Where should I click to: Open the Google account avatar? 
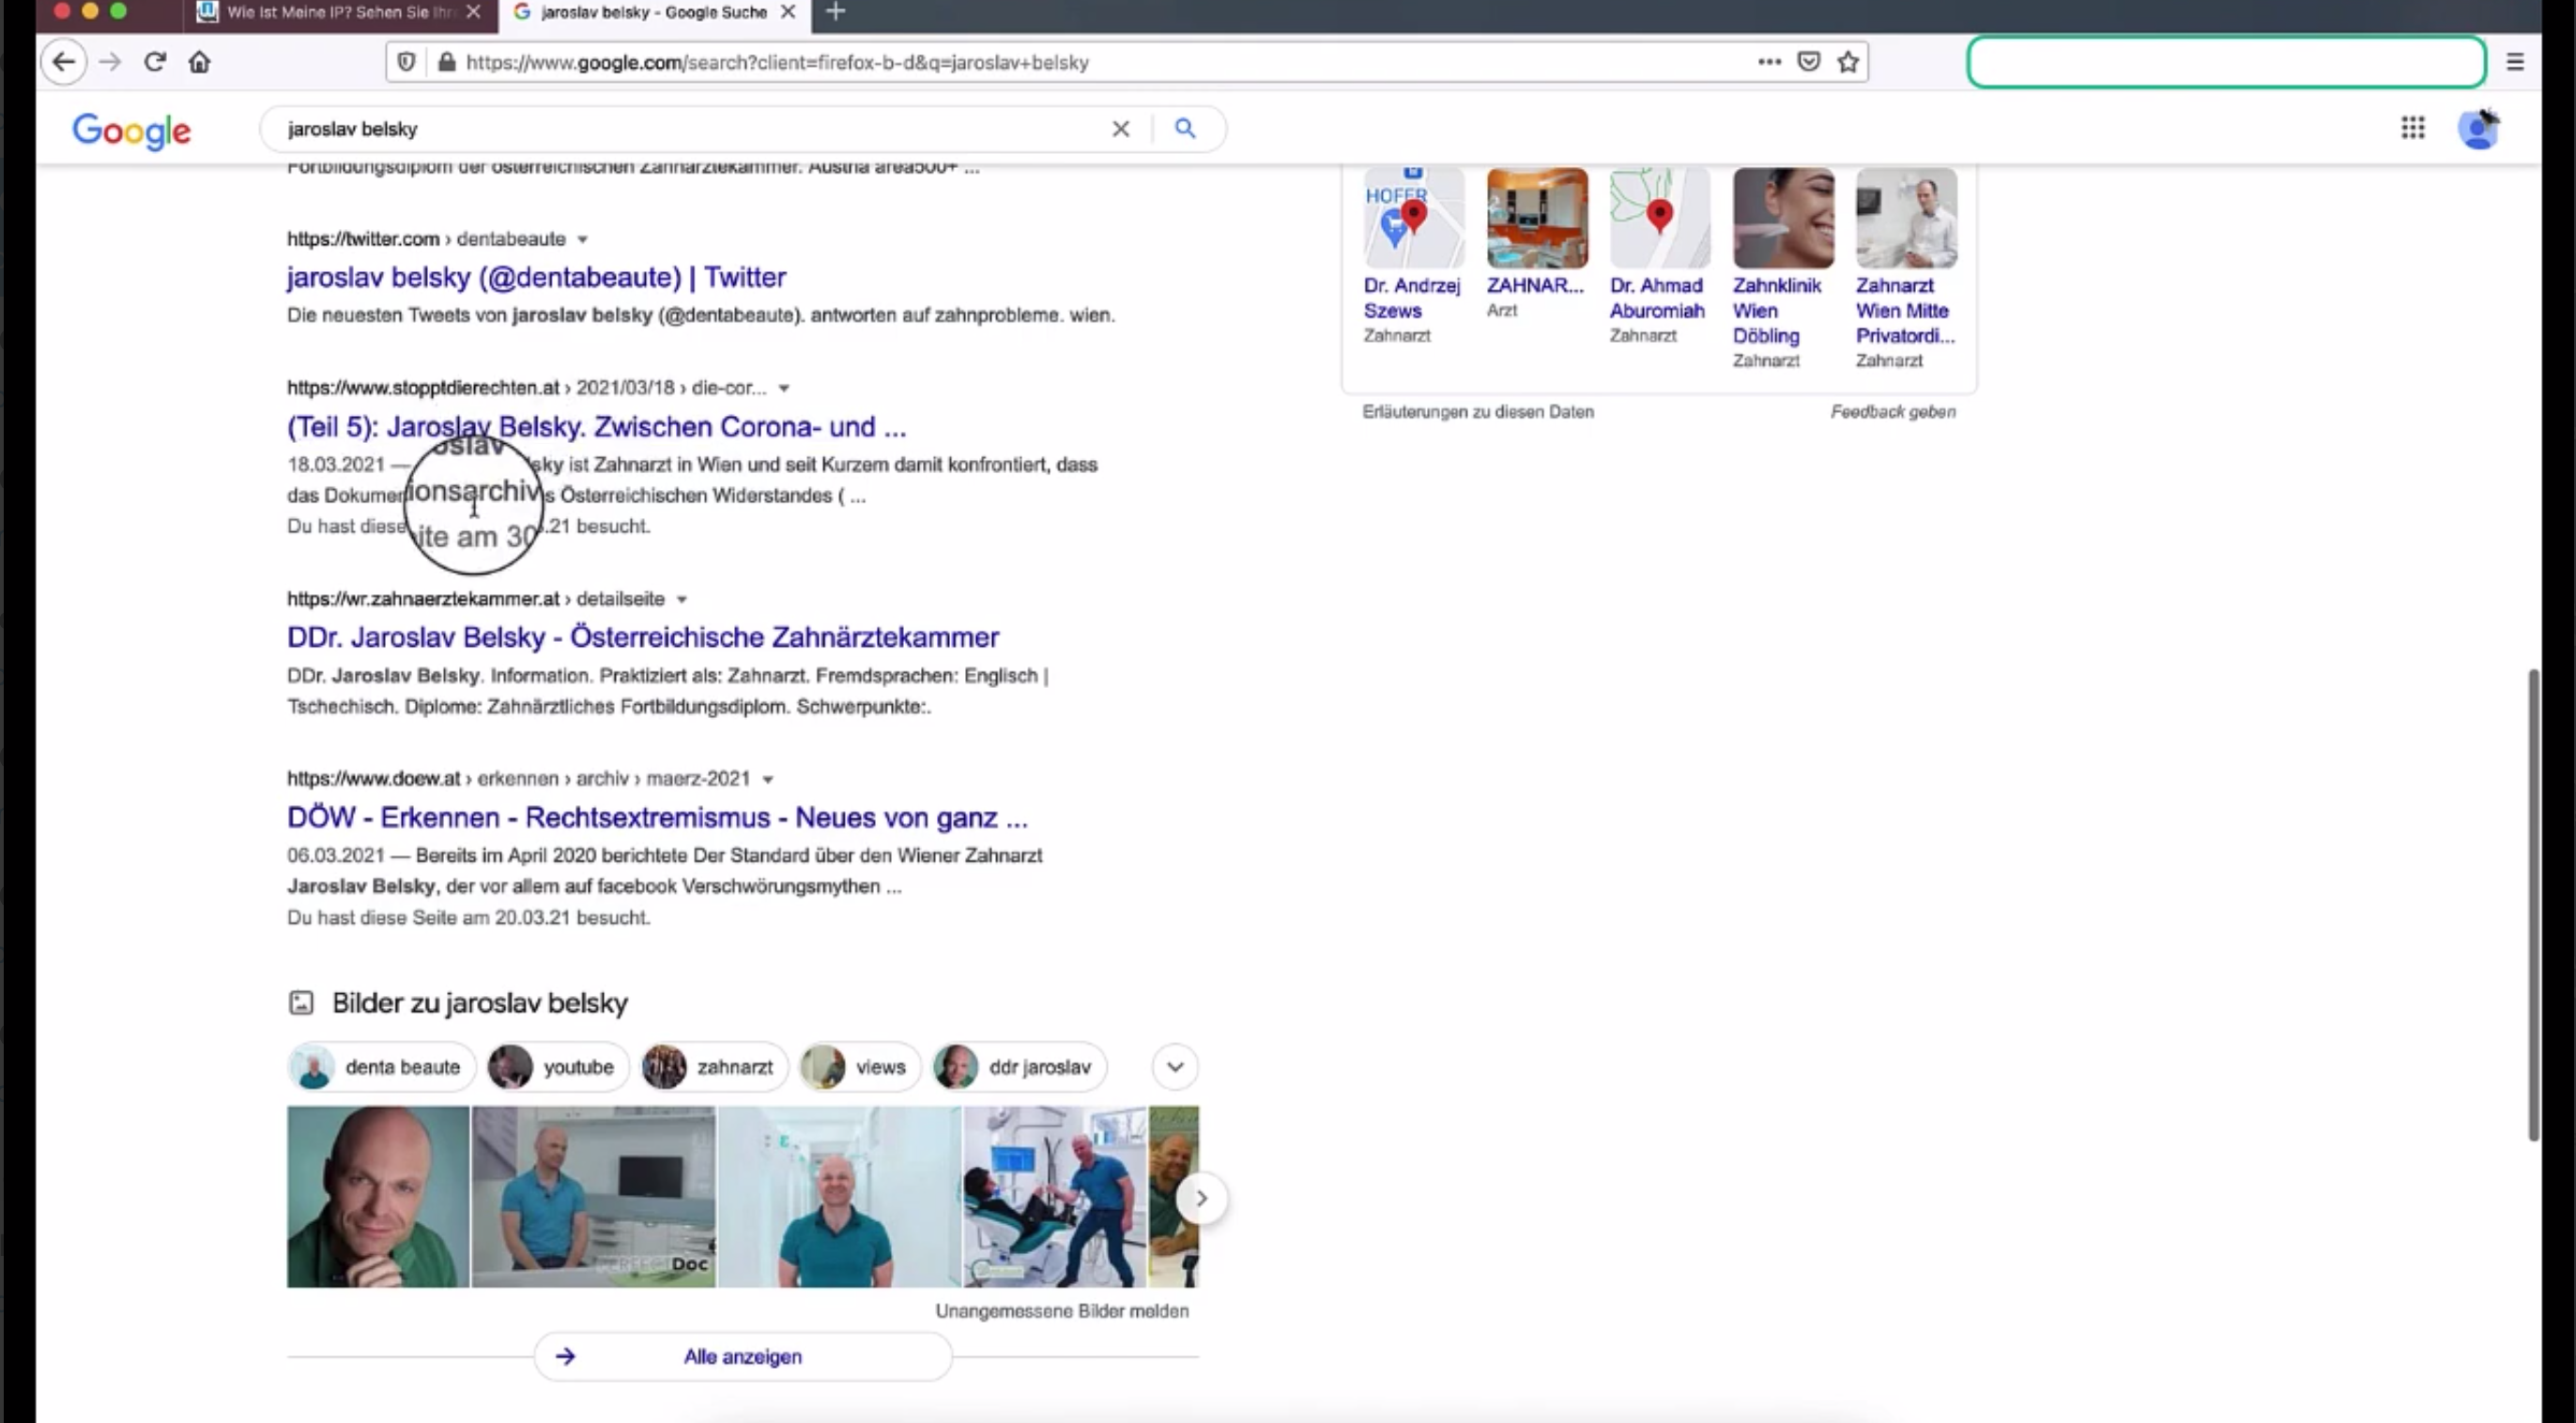pyautogui.click(x=2478, y=129)
